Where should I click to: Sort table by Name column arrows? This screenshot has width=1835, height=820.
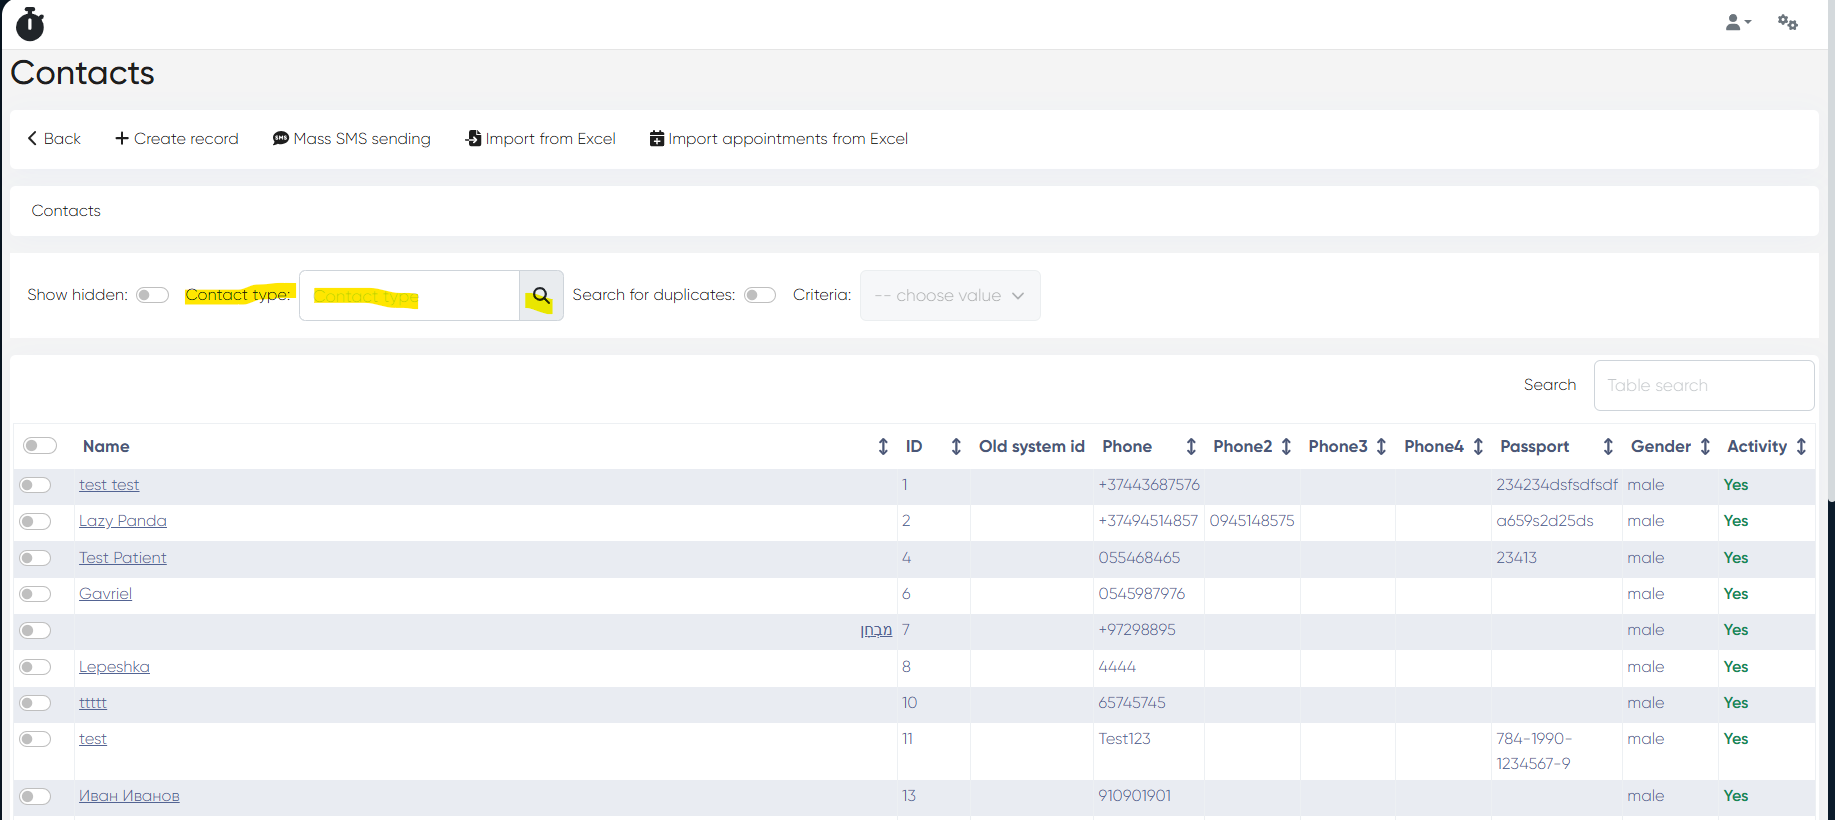[883, 447]
